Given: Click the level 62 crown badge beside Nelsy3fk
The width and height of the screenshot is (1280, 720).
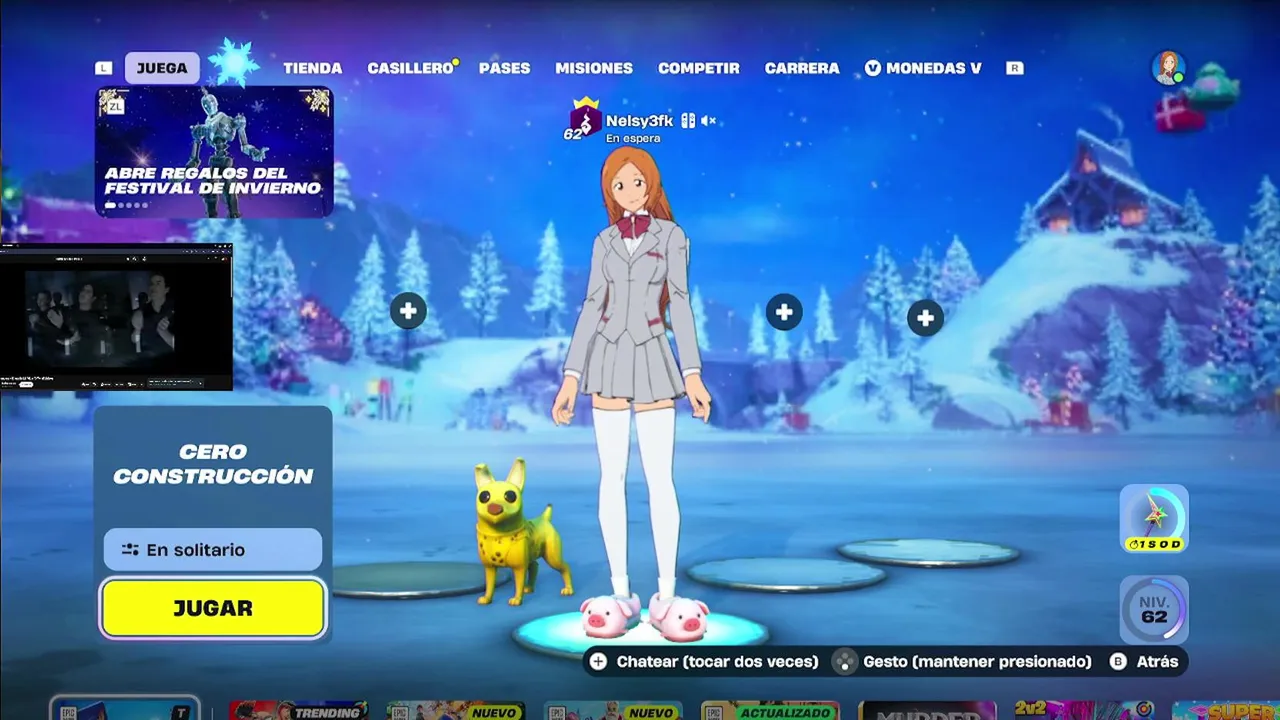Looking at the screenshot, I should point(584,121).
